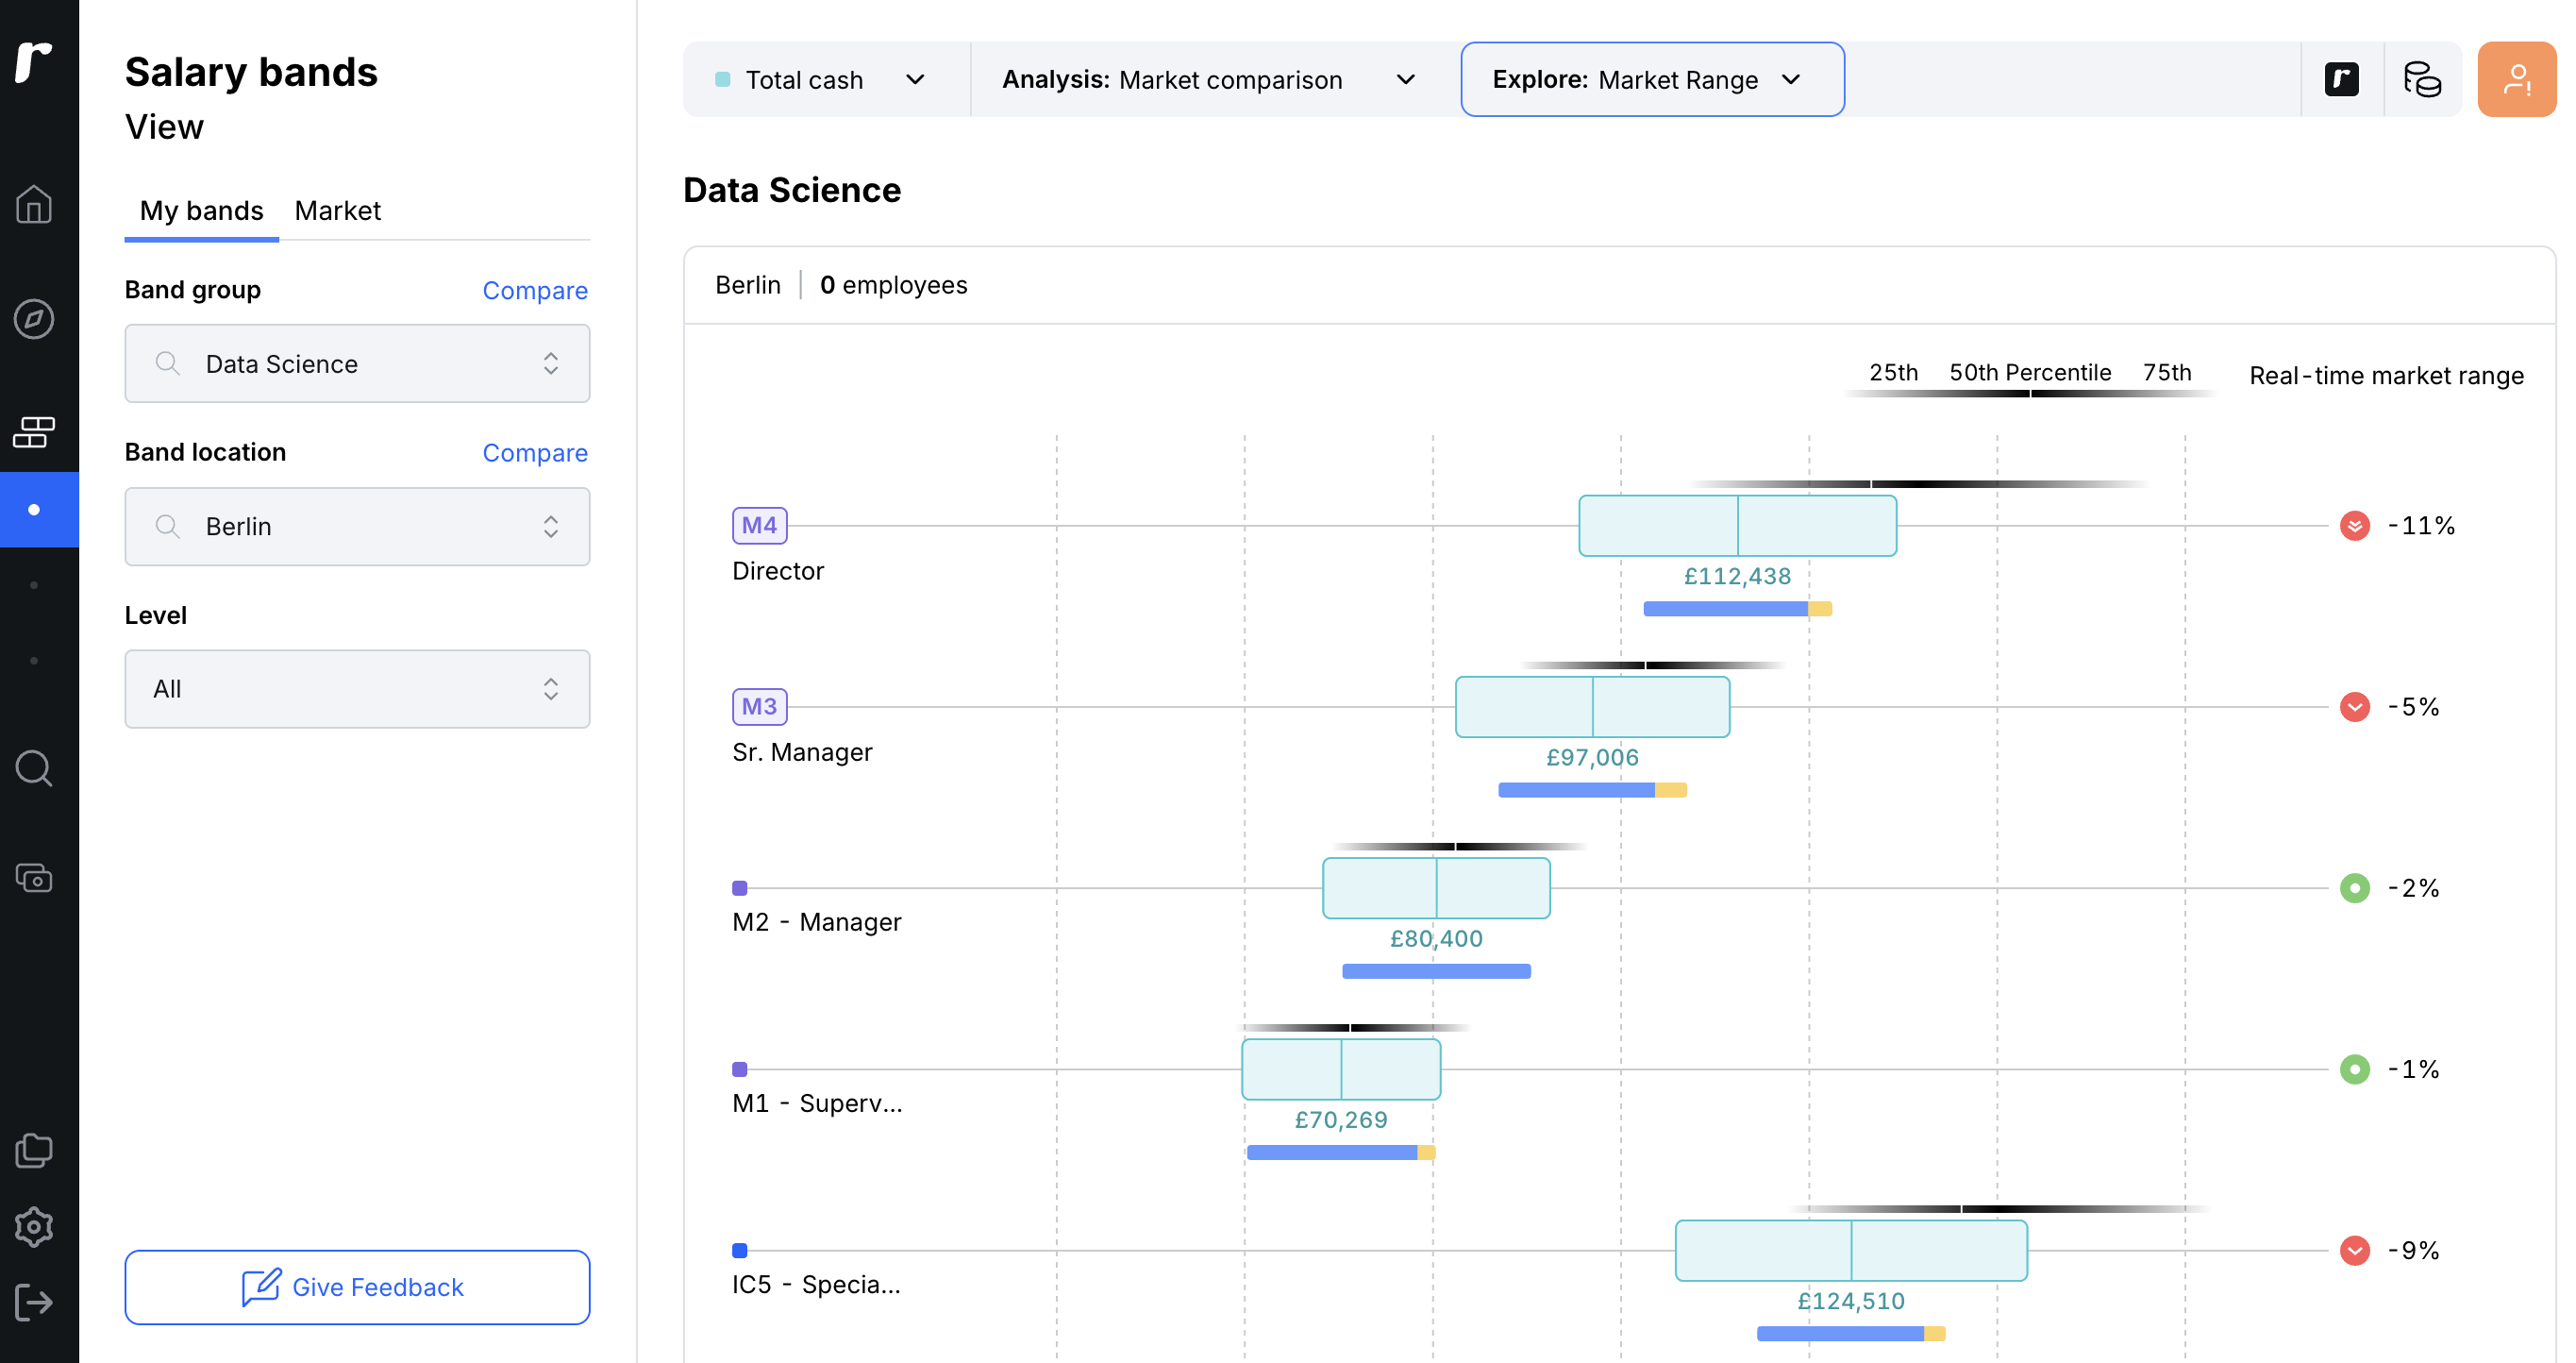Open the Explore Market Range dropdown
The image size is (2576, 1363).
pos(1651,79)
